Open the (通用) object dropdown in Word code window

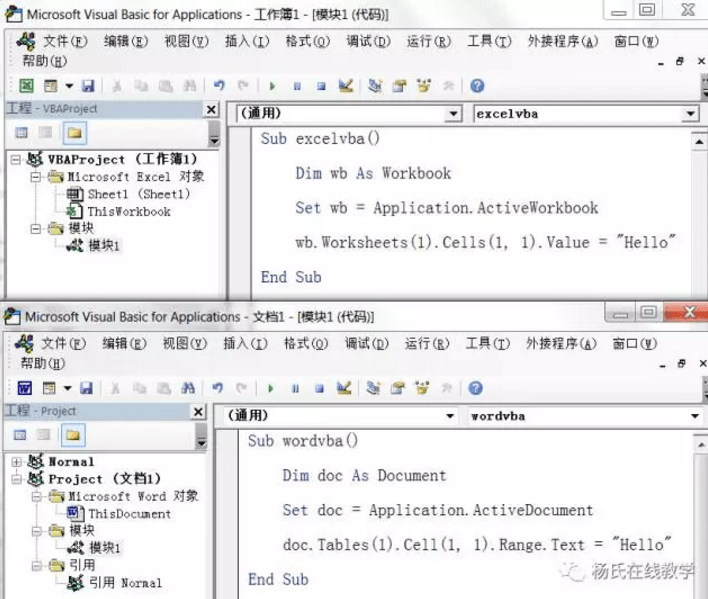pos(450,416)
